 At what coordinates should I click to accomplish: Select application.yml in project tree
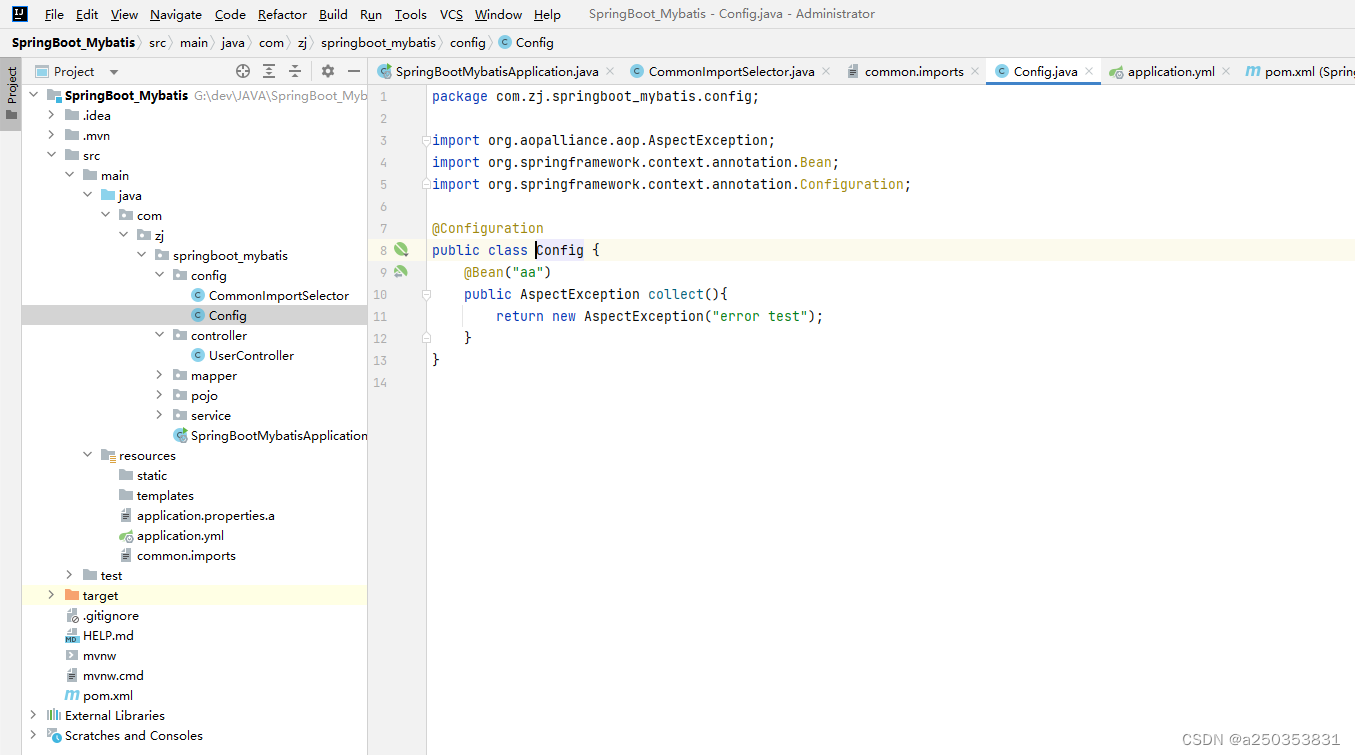180,535
